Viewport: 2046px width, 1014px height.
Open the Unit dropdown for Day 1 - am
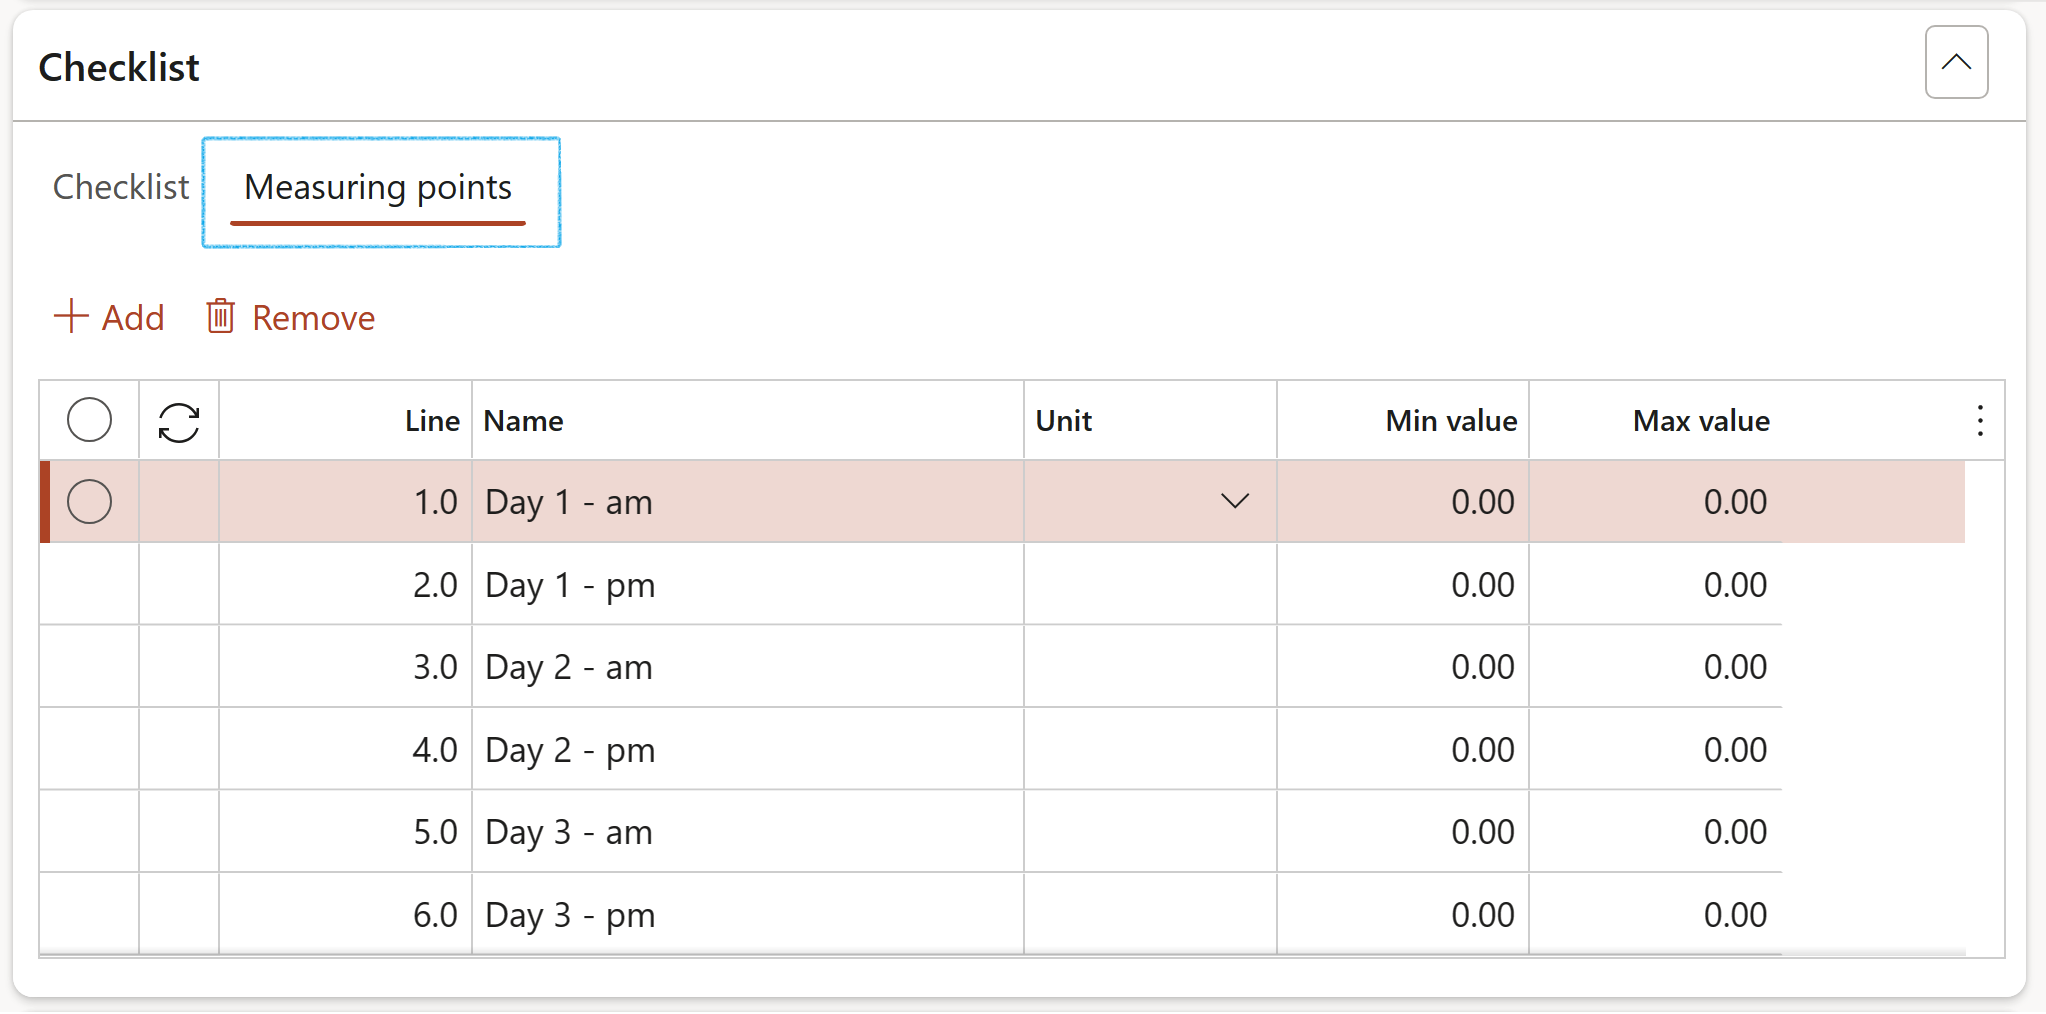(x=1235, y=501)
